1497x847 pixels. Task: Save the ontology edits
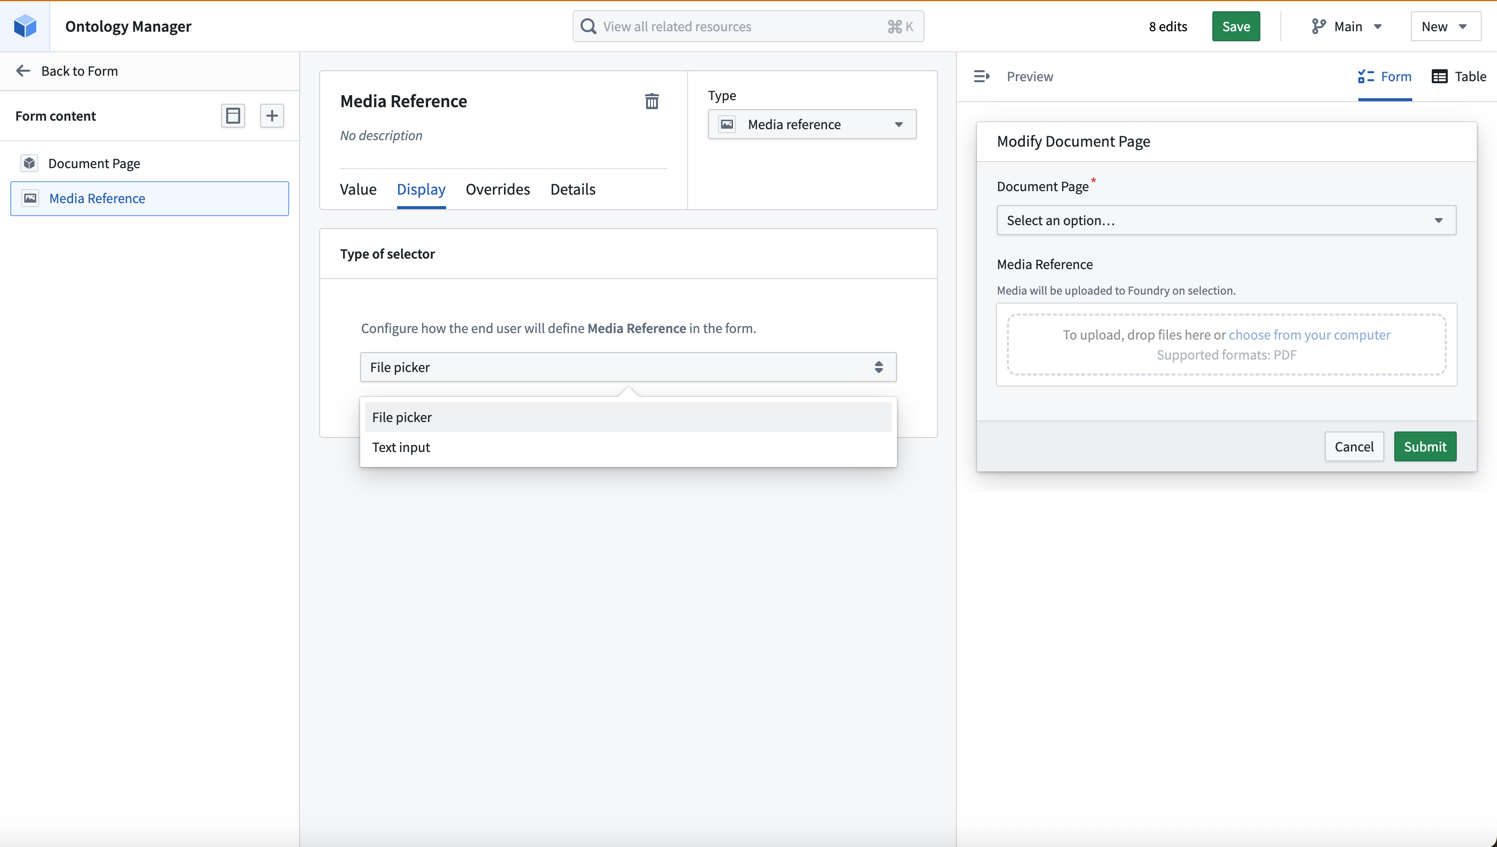click(x=1236, y=26)
